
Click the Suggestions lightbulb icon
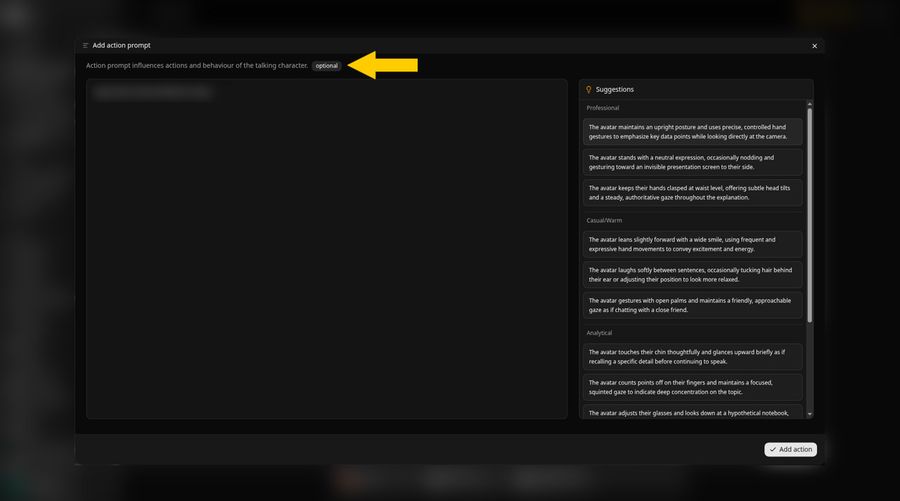coord(588,90)
